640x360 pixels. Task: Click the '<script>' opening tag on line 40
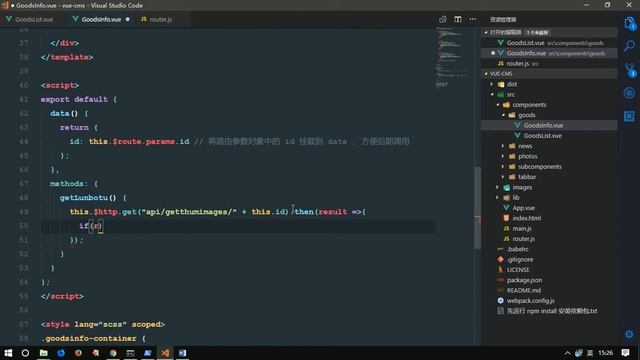60,85
